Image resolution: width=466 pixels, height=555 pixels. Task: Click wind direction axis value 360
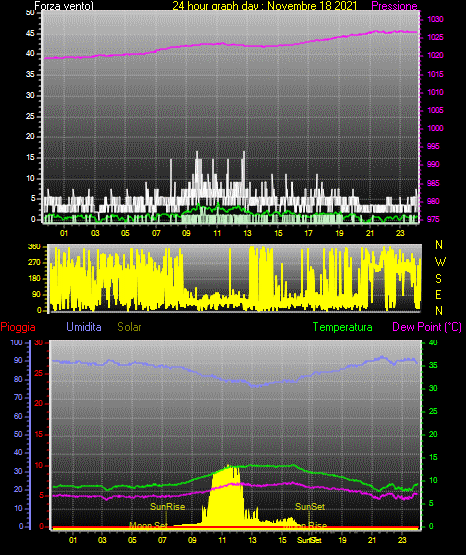pyautogui.click(x=34, y=247)
